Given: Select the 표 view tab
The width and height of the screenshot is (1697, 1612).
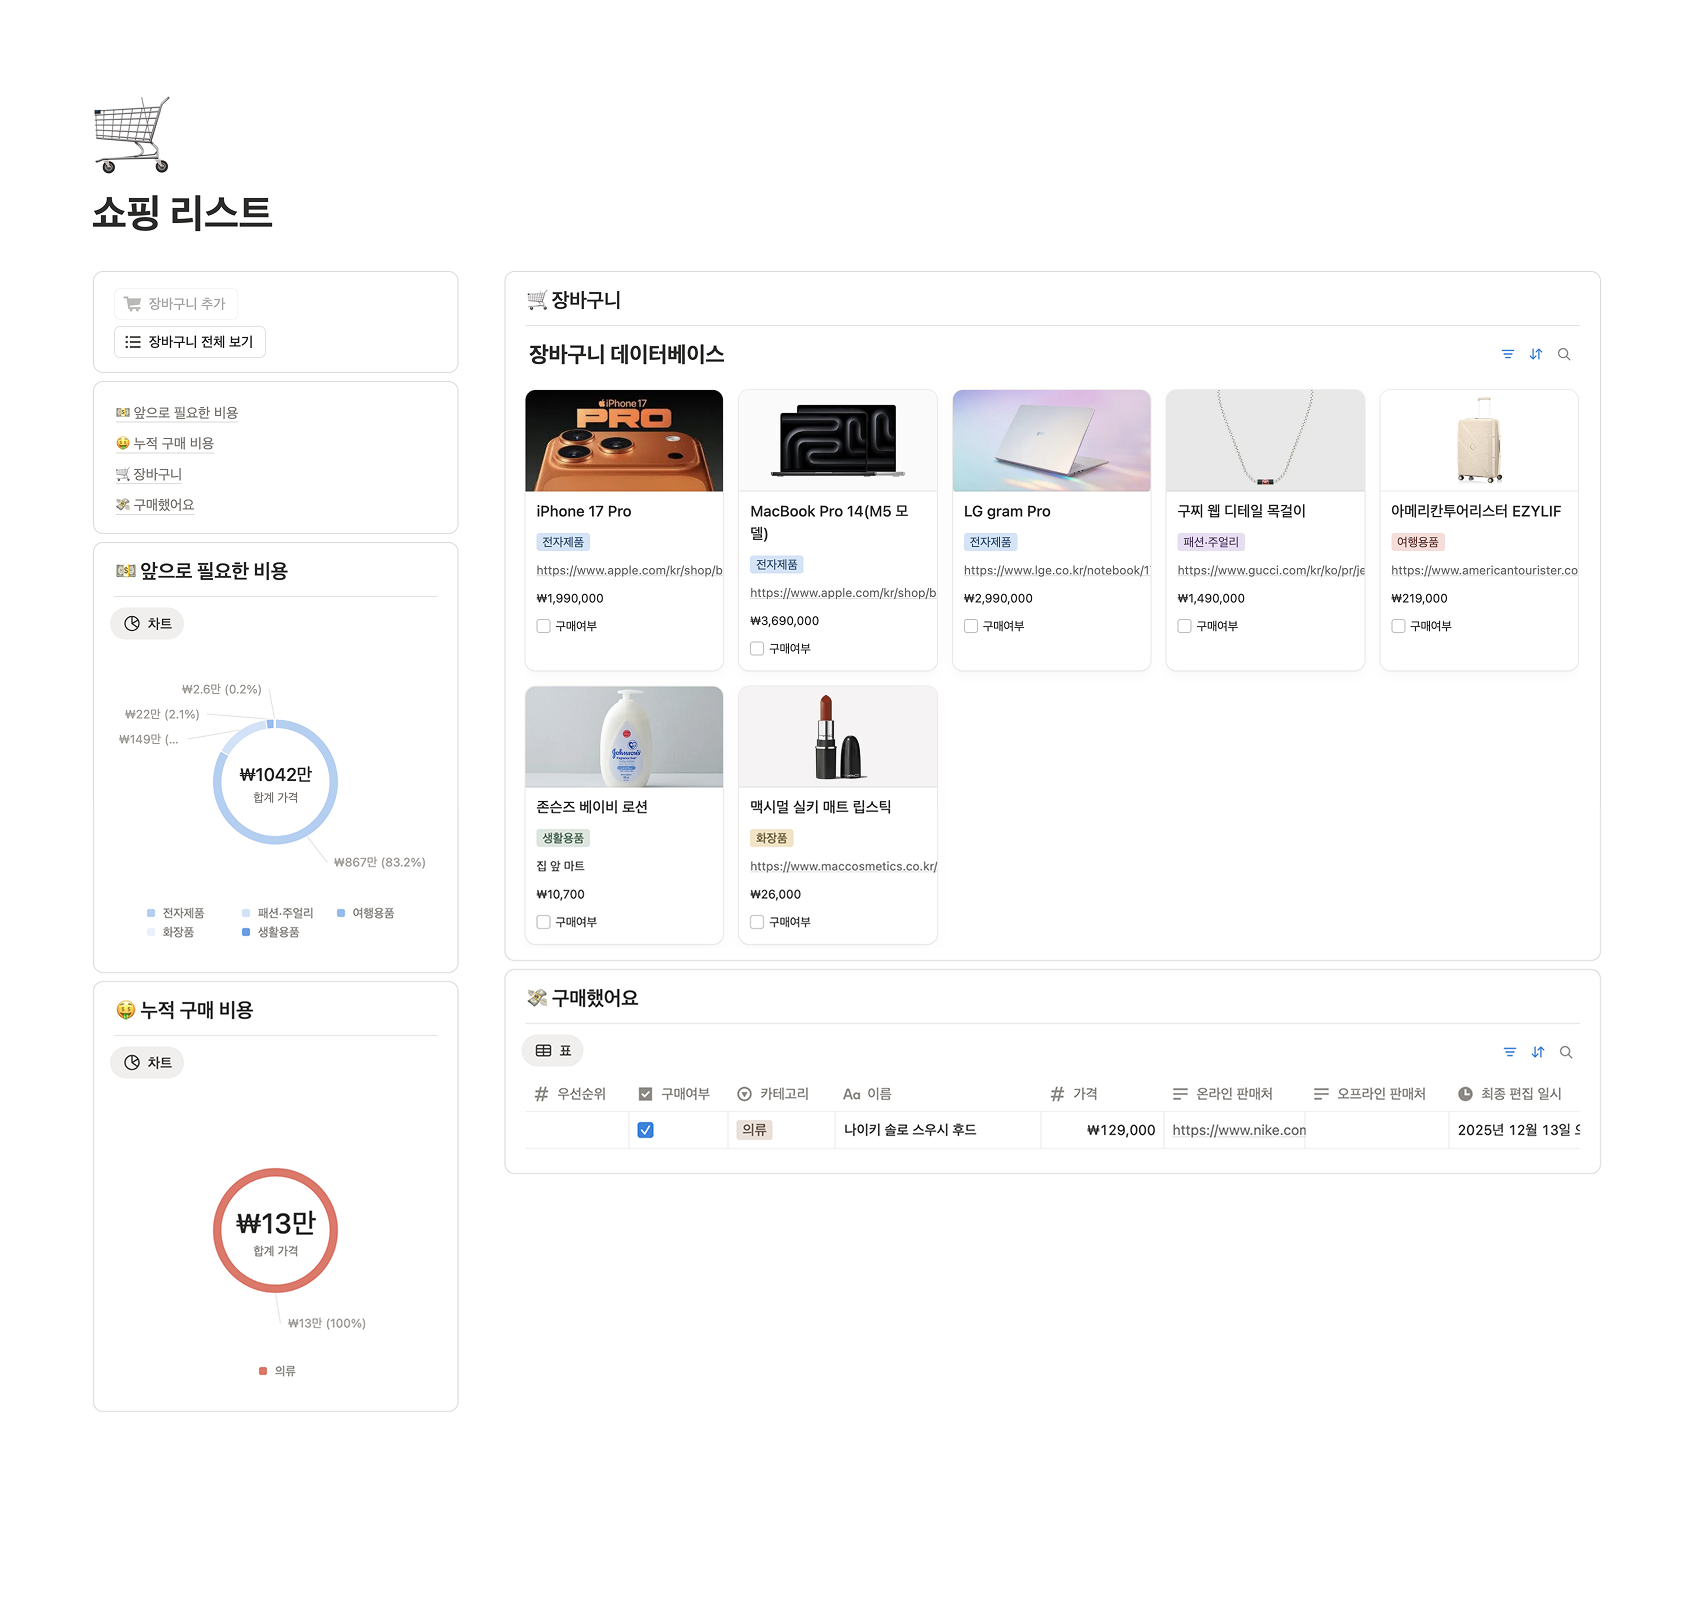Looking at the screenshot, I should tap(553, 1051).
